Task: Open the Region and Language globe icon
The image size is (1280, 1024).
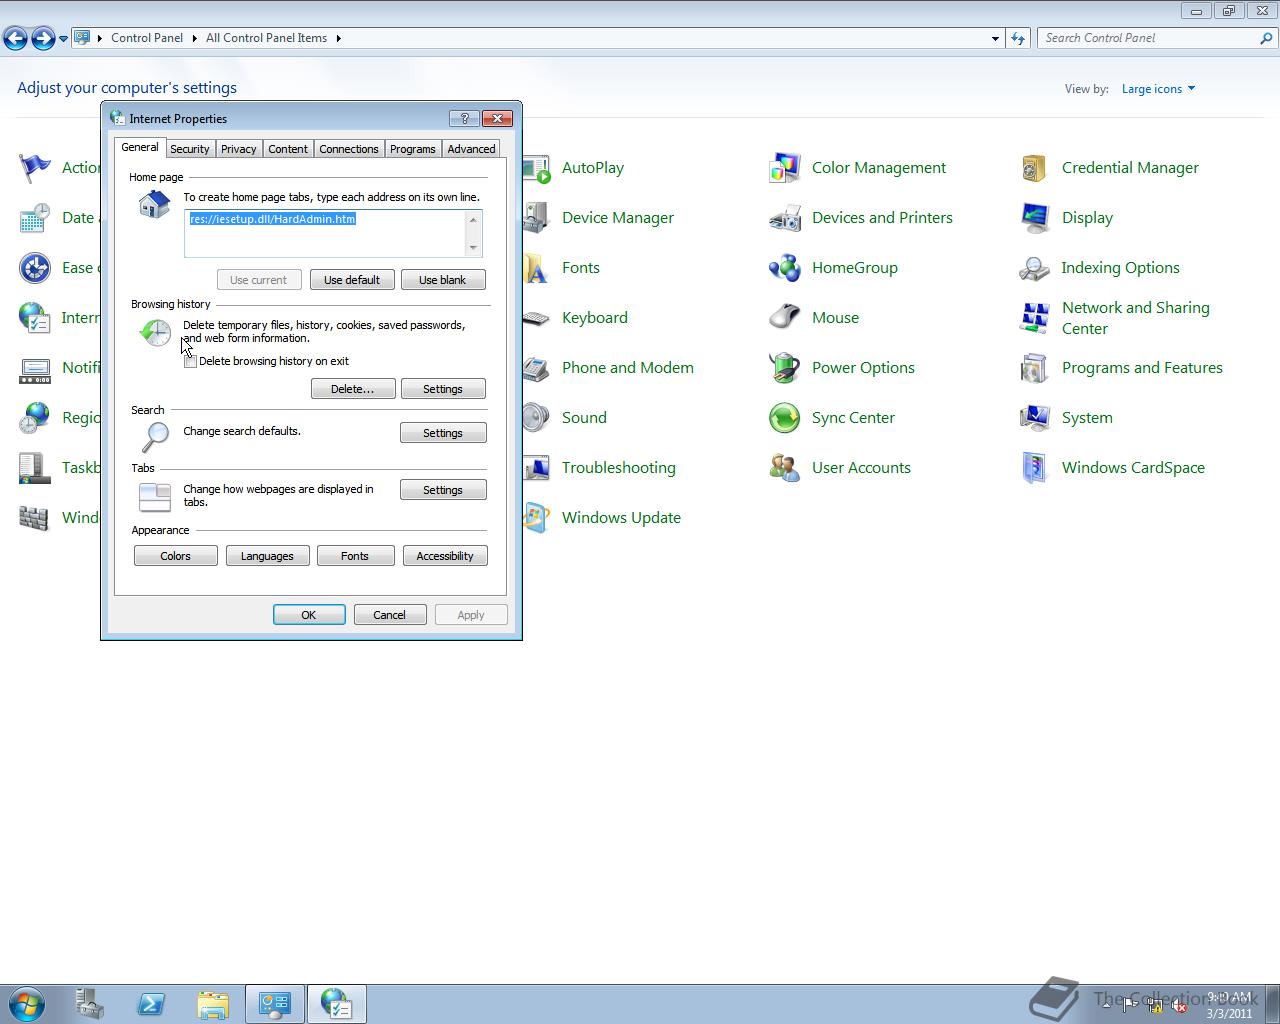Action: 35,418
